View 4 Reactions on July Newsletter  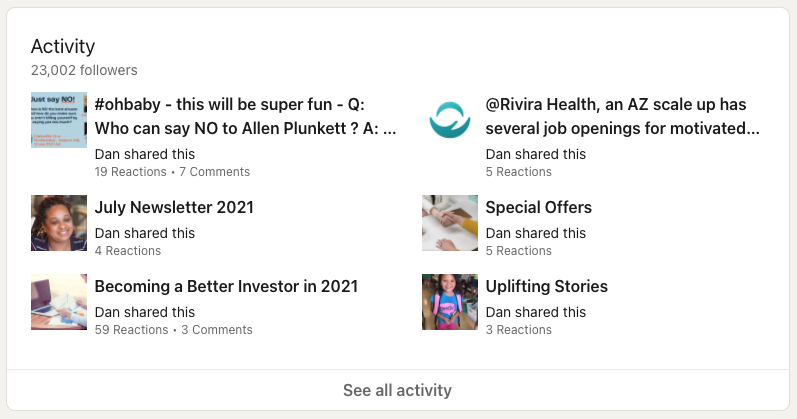(128, 251)
